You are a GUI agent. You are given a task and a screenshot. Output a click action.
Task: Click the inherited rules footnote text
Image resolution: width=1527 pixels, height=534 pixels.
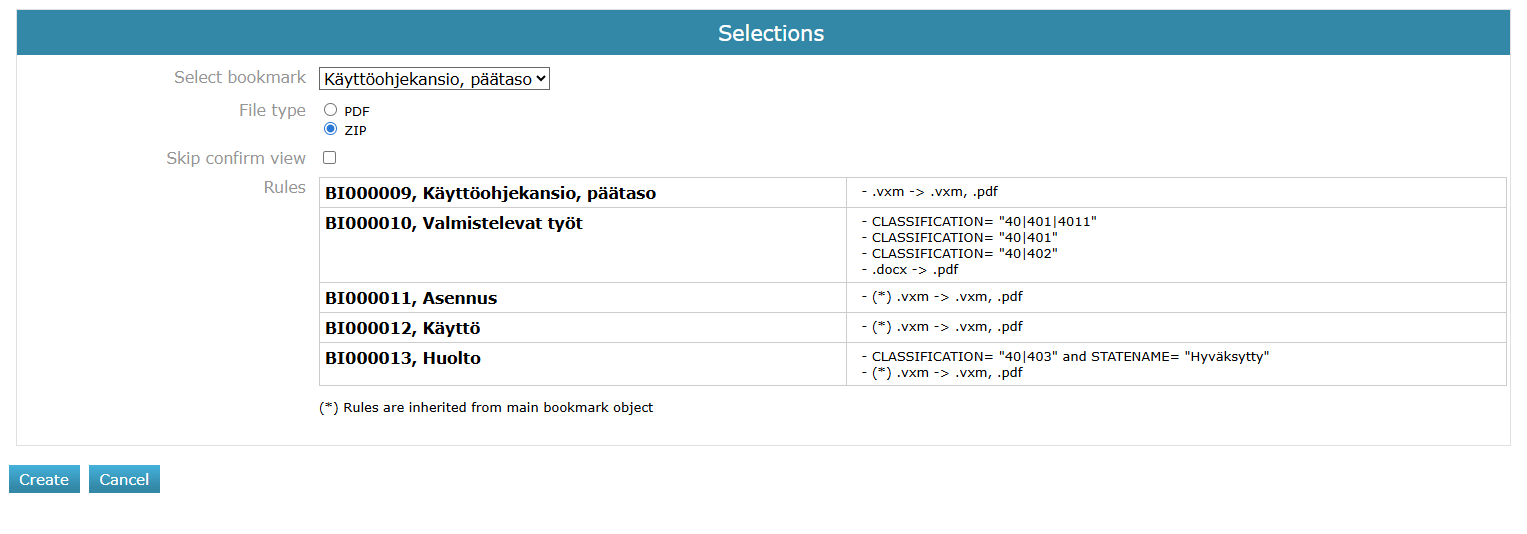[x=486, y=407]
